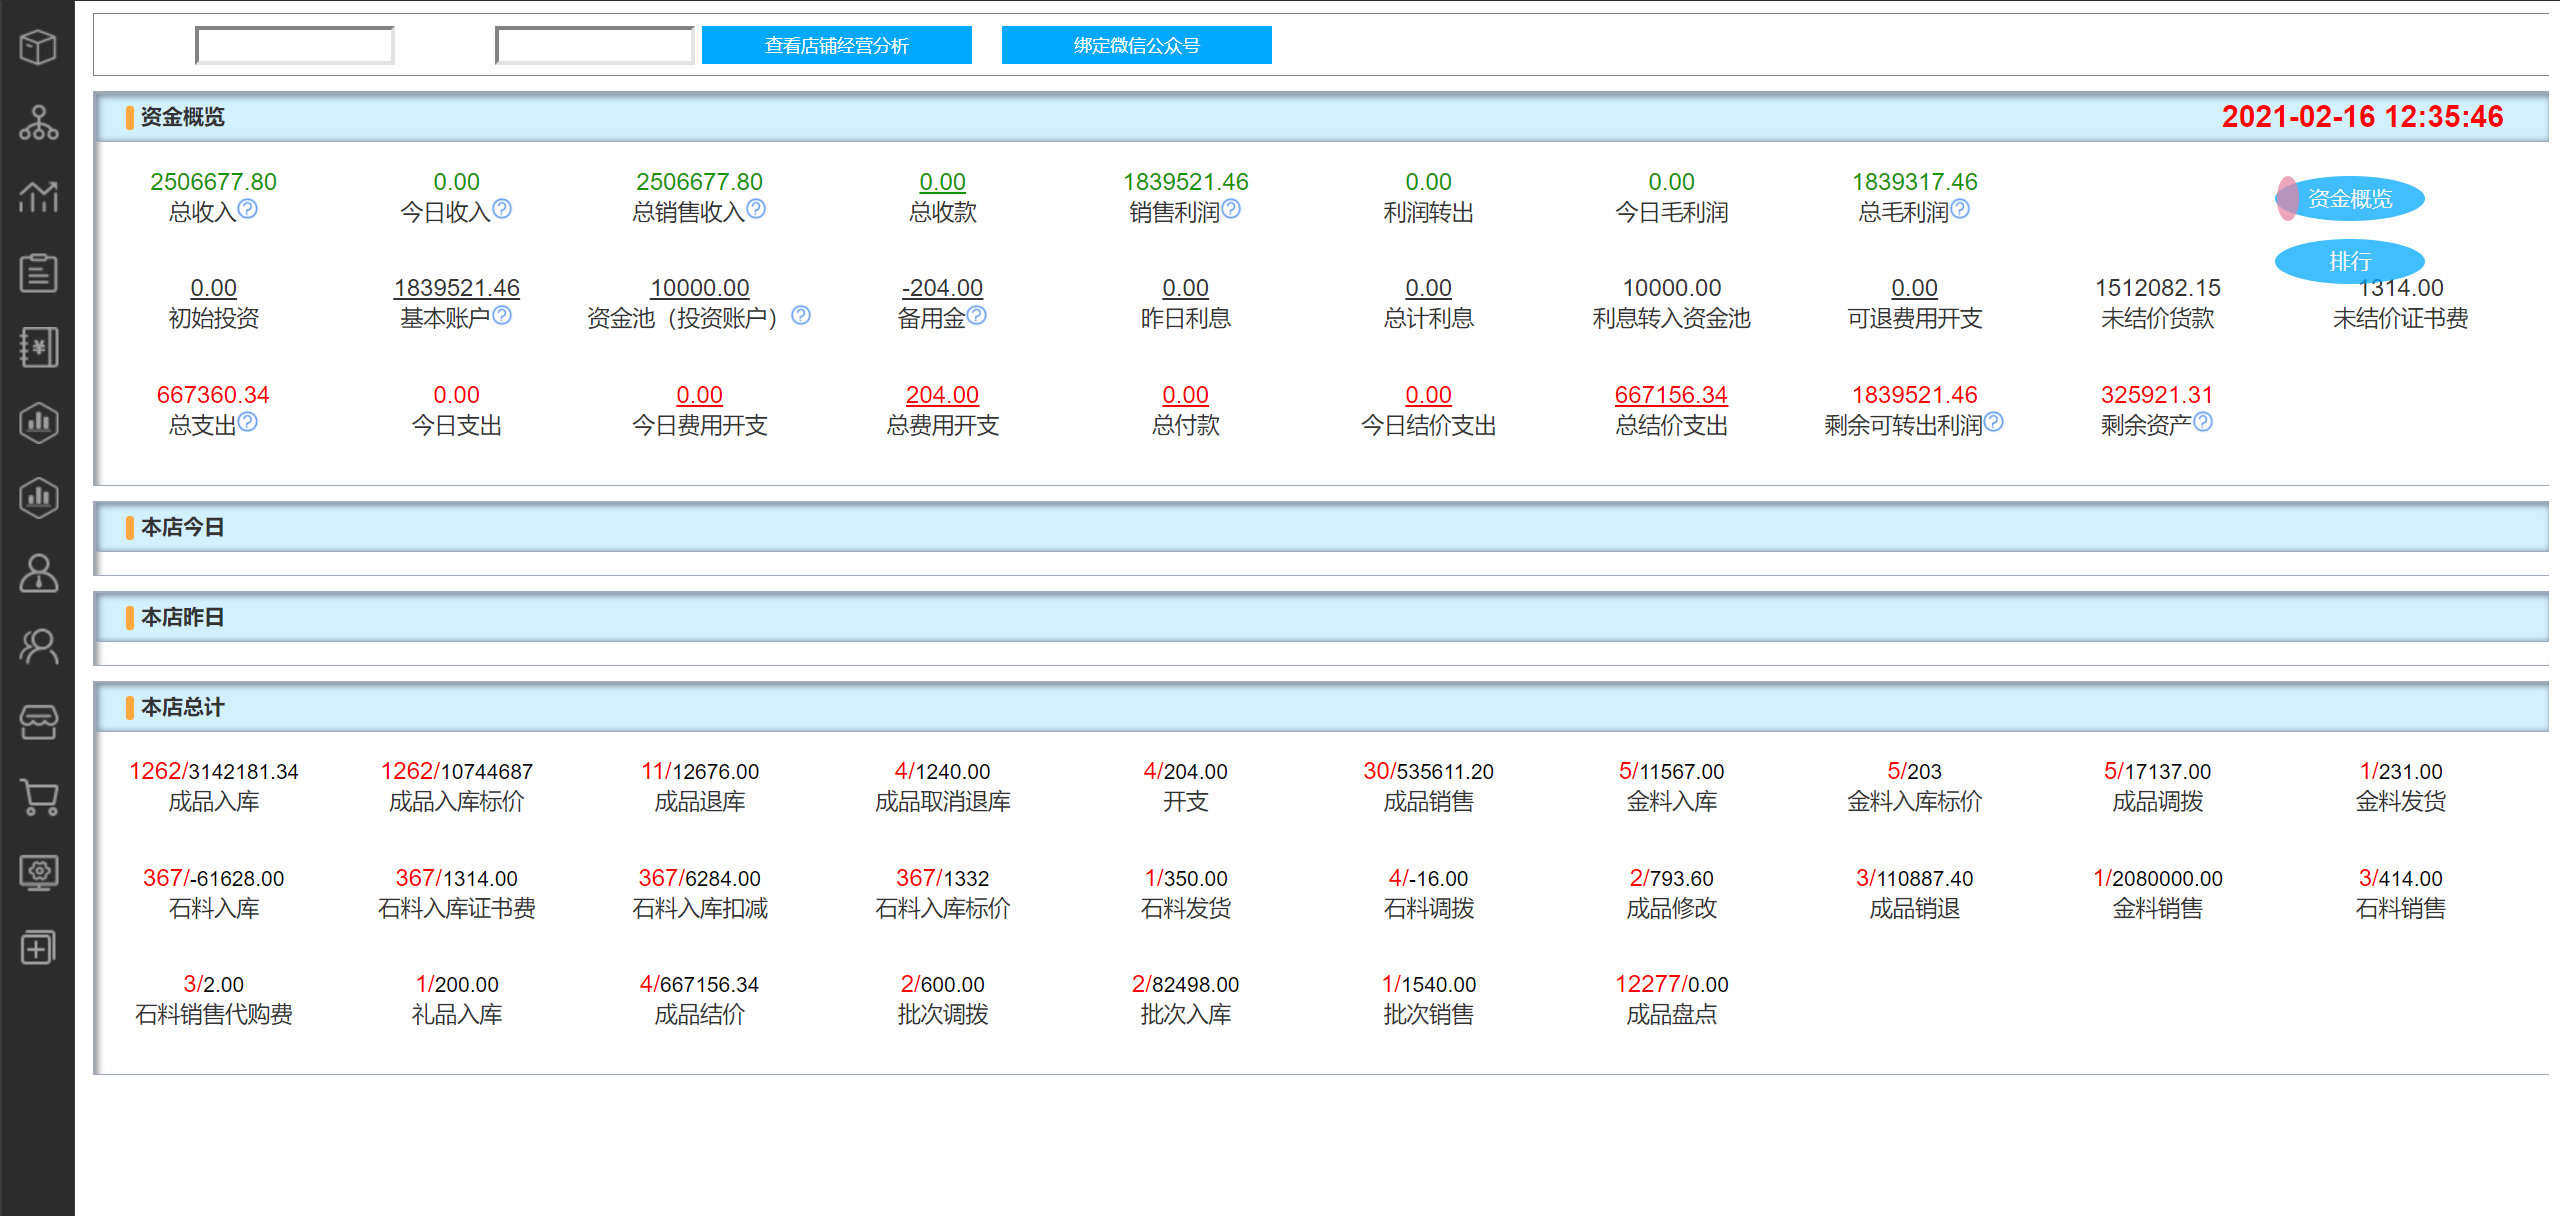
Task: Click 查看店铺经营分析 button
Action: click(837, 45)
